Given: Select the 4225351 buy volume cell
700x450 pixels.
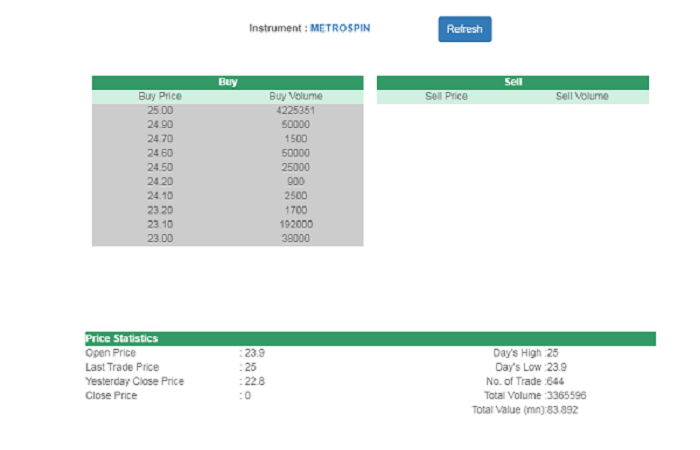Looking at the screenshot, I should pos(296,110).
